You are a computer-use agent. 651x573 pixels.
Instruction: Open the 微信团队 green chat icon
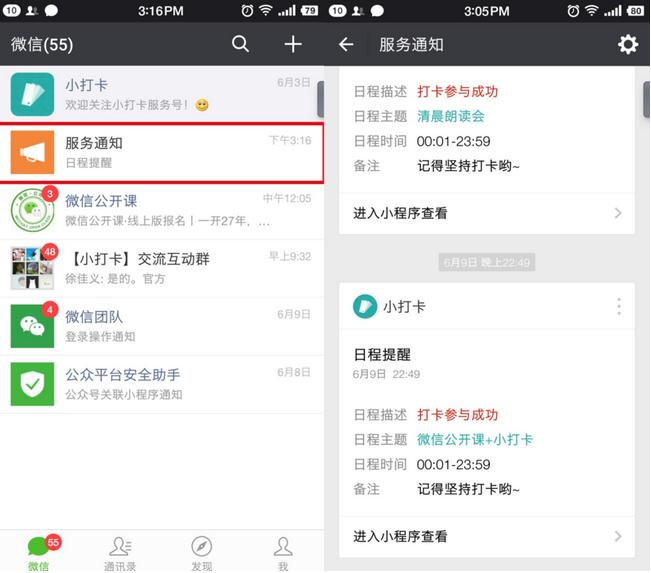point(32,327)
